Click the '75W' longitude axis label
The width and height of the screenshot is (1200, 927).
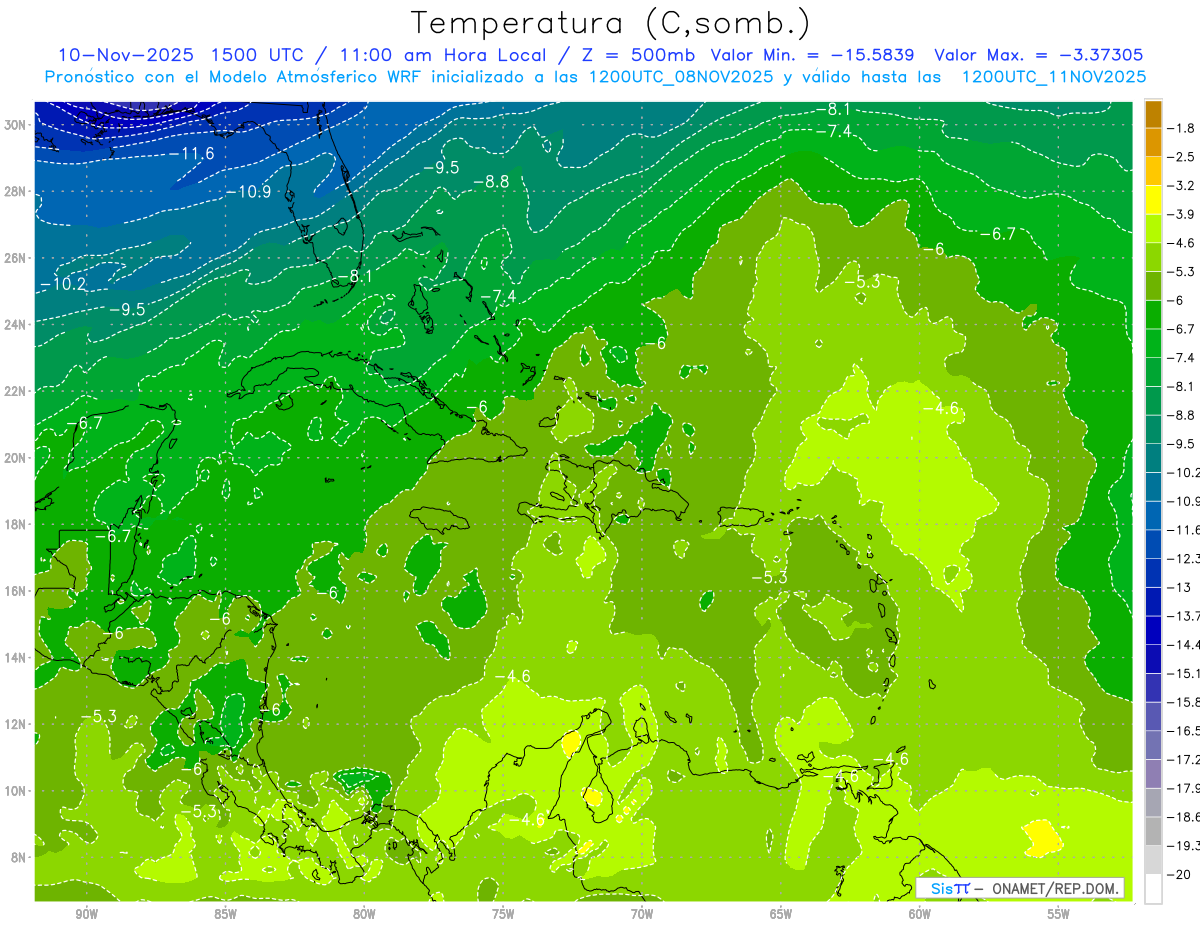point(503,914)
